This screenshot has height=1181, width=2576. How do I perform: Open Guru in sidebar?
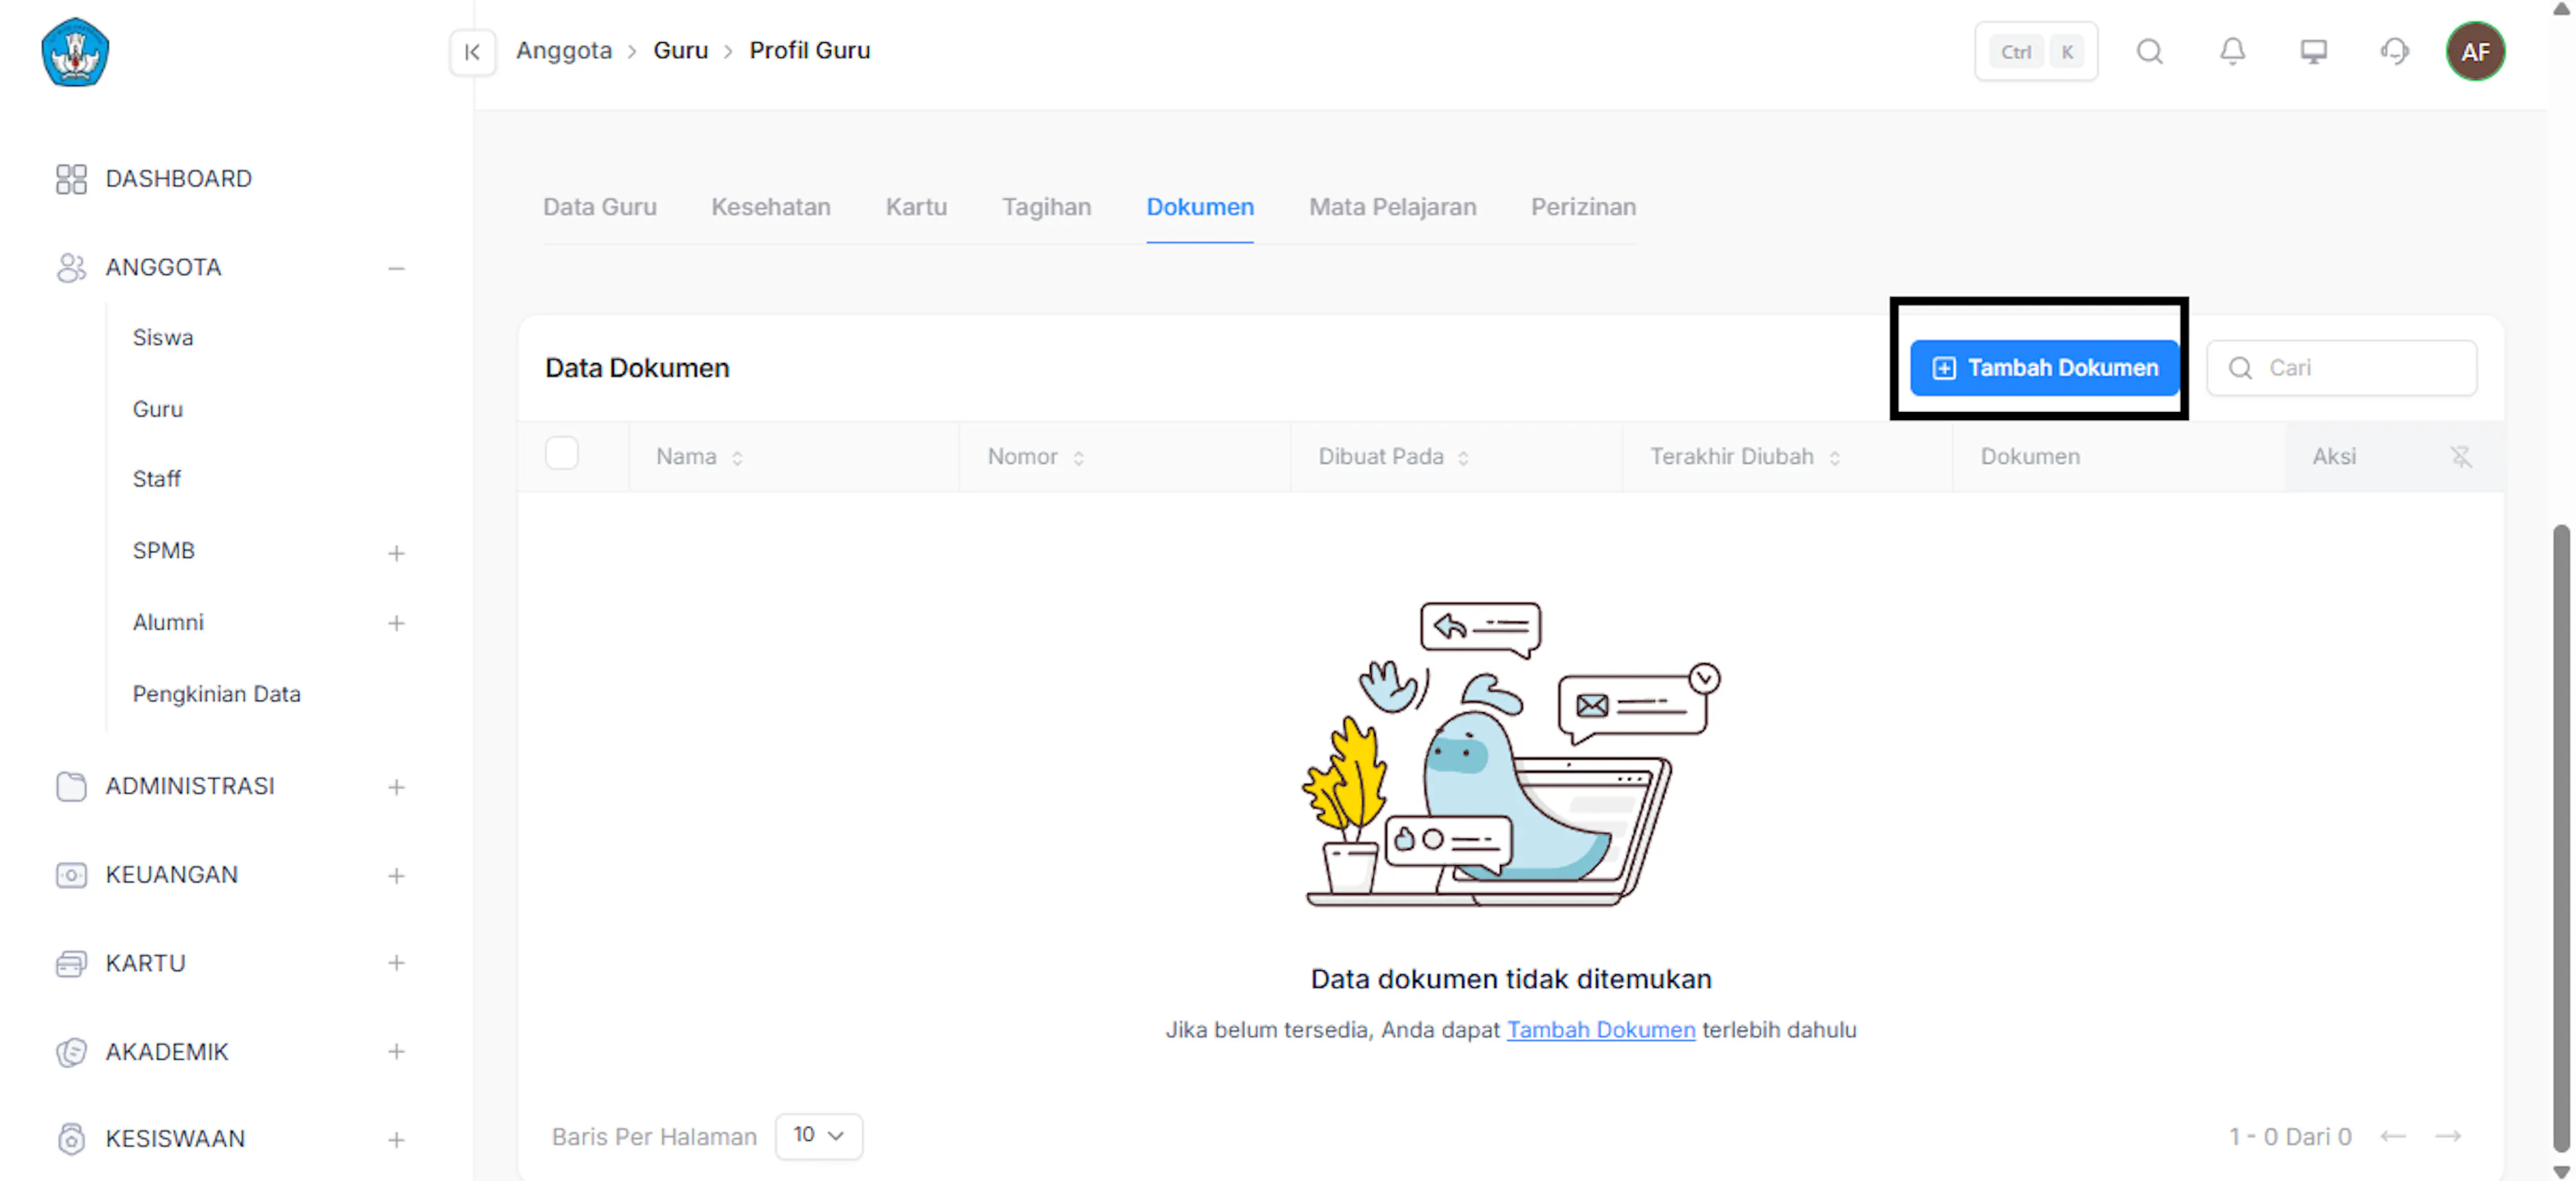(x=158, y=409)
